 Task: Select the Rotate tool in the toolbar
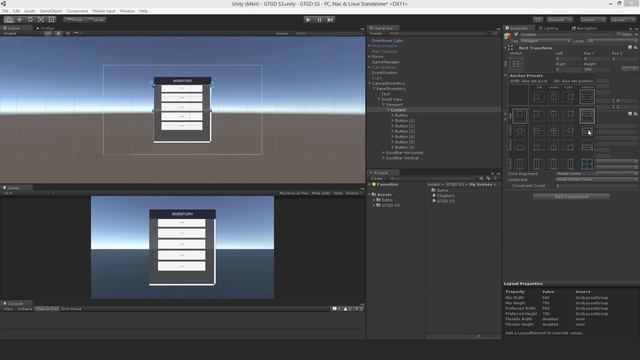pos(30,20)
